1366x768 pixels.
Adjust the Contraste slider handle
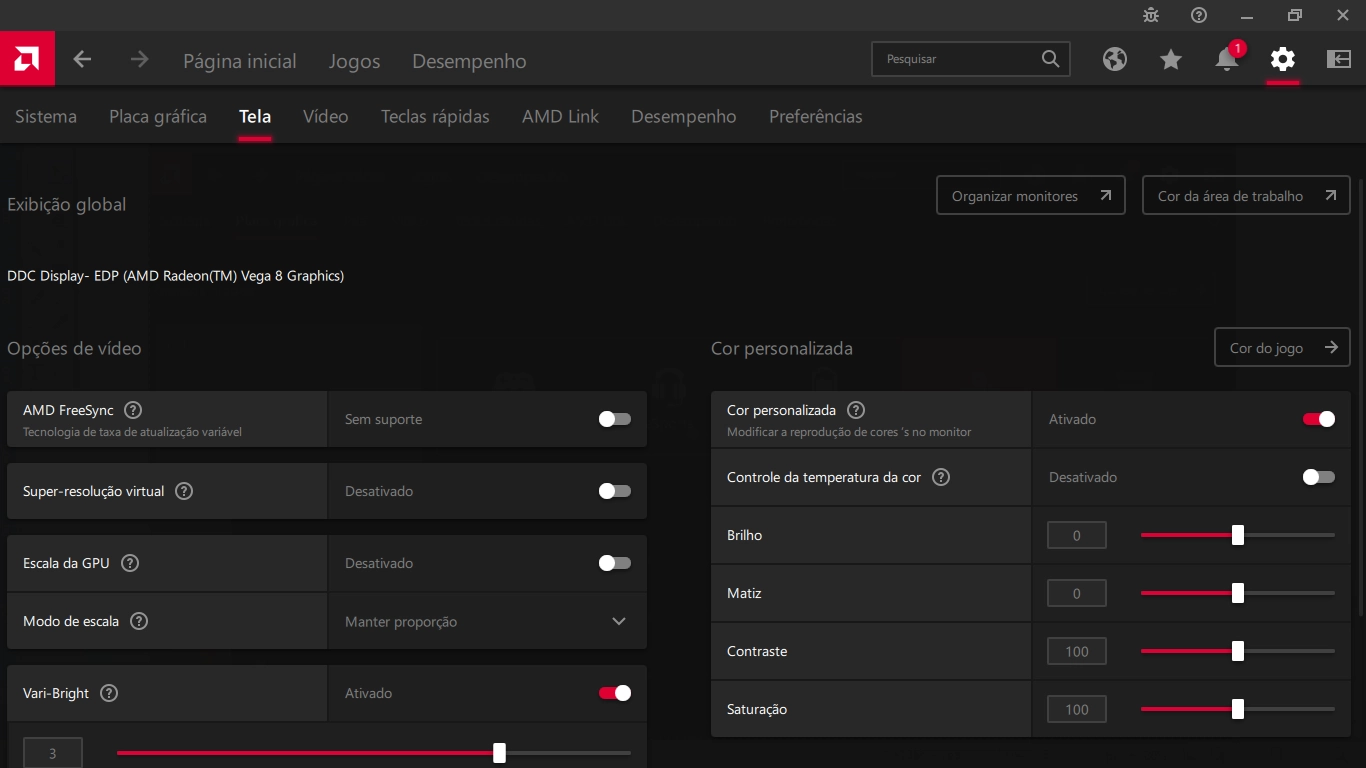pyautogui.click(x=1238, y=651)
